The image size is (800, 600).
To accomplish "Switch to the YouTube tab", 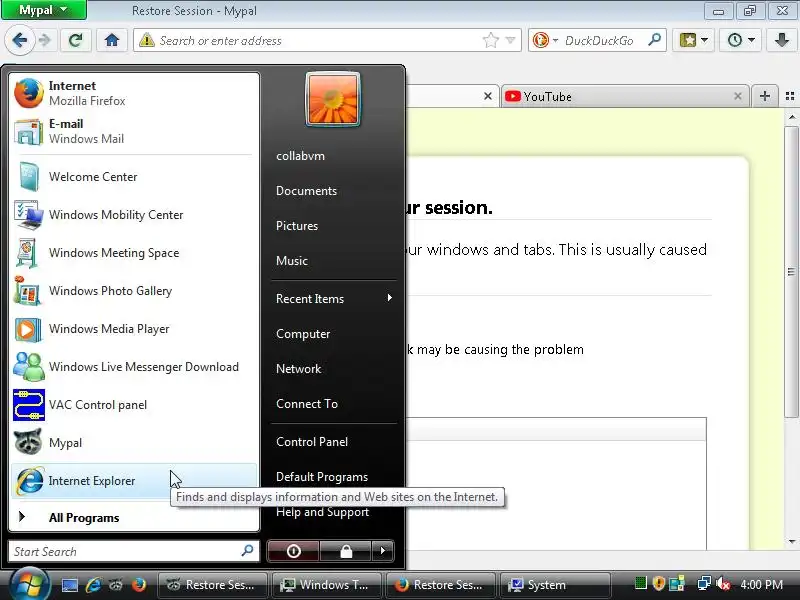I will [624, 96].
